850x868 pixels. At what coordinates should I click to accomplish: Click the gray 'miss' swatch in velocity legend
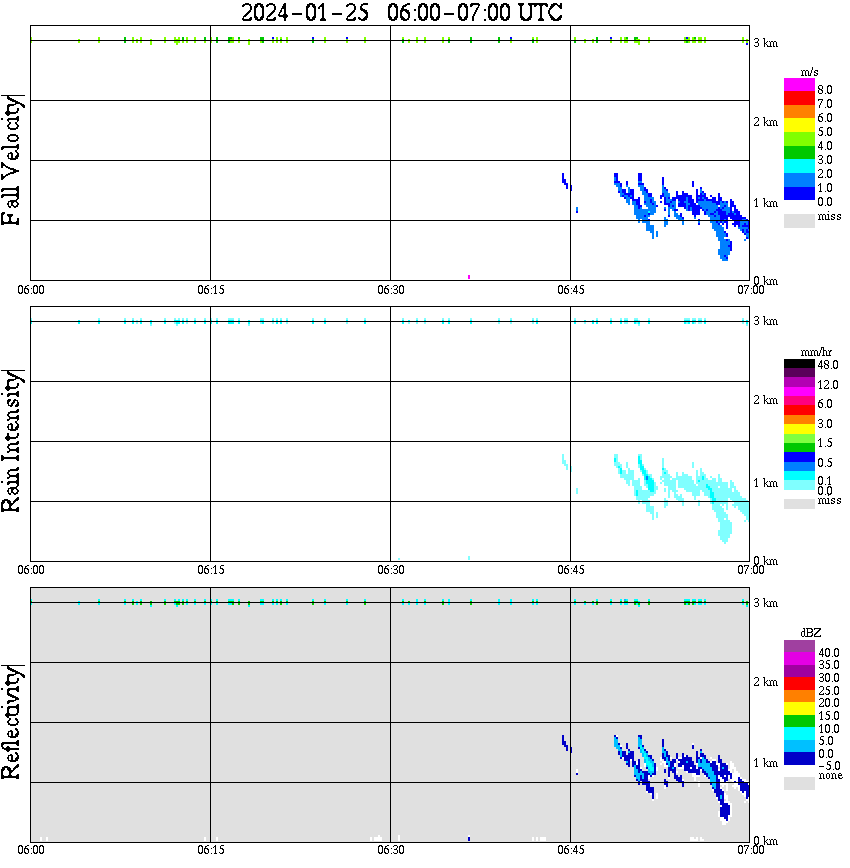click(799, 220)
